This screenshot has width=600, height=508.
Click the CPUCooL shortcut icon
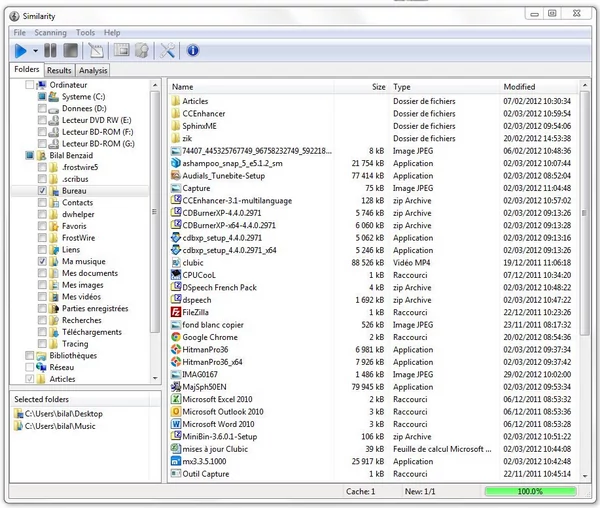pos(176,275)
